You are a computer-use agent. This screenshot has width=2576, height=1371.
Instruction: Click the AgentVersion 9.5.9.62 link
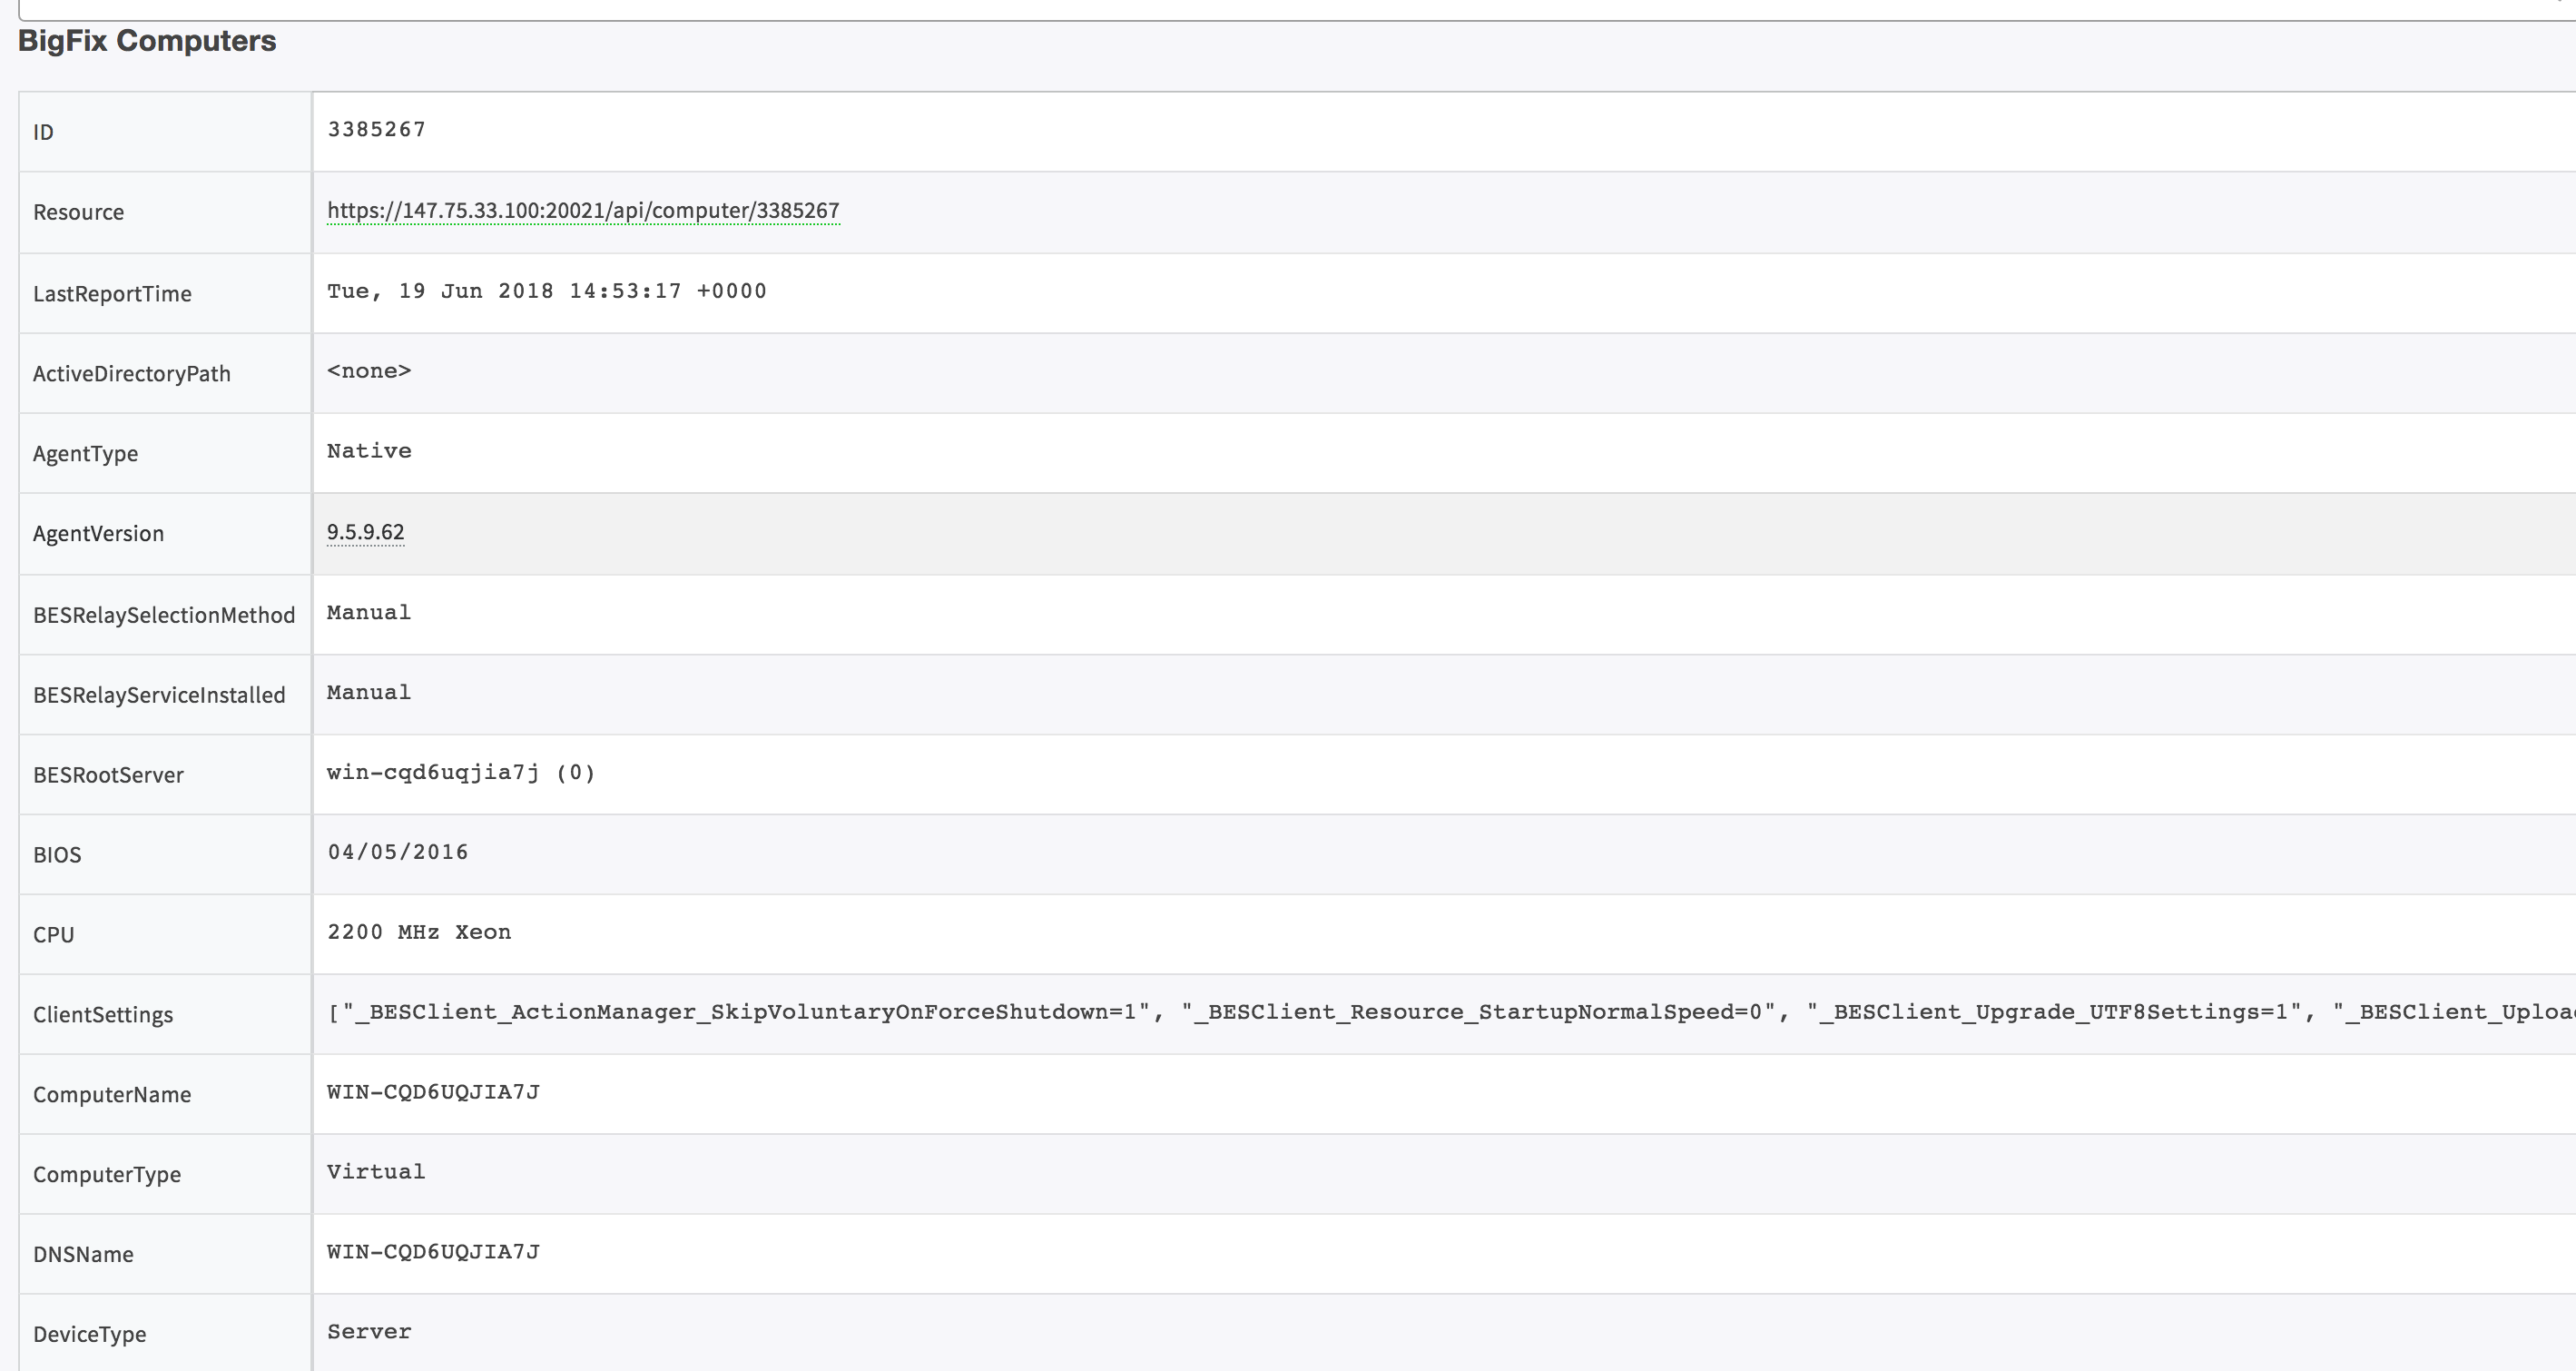[365, 532]
